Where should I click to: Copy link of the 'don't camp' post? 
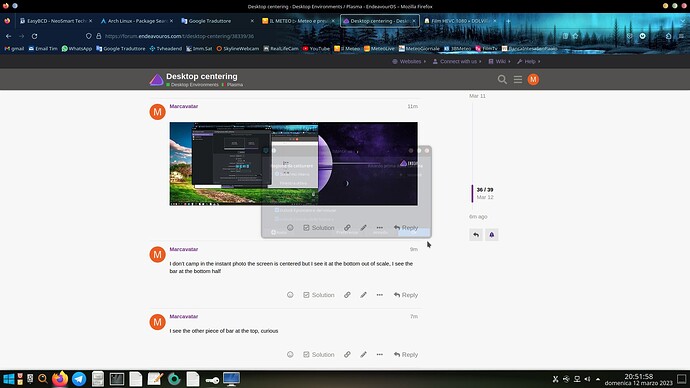click(347, 295)
